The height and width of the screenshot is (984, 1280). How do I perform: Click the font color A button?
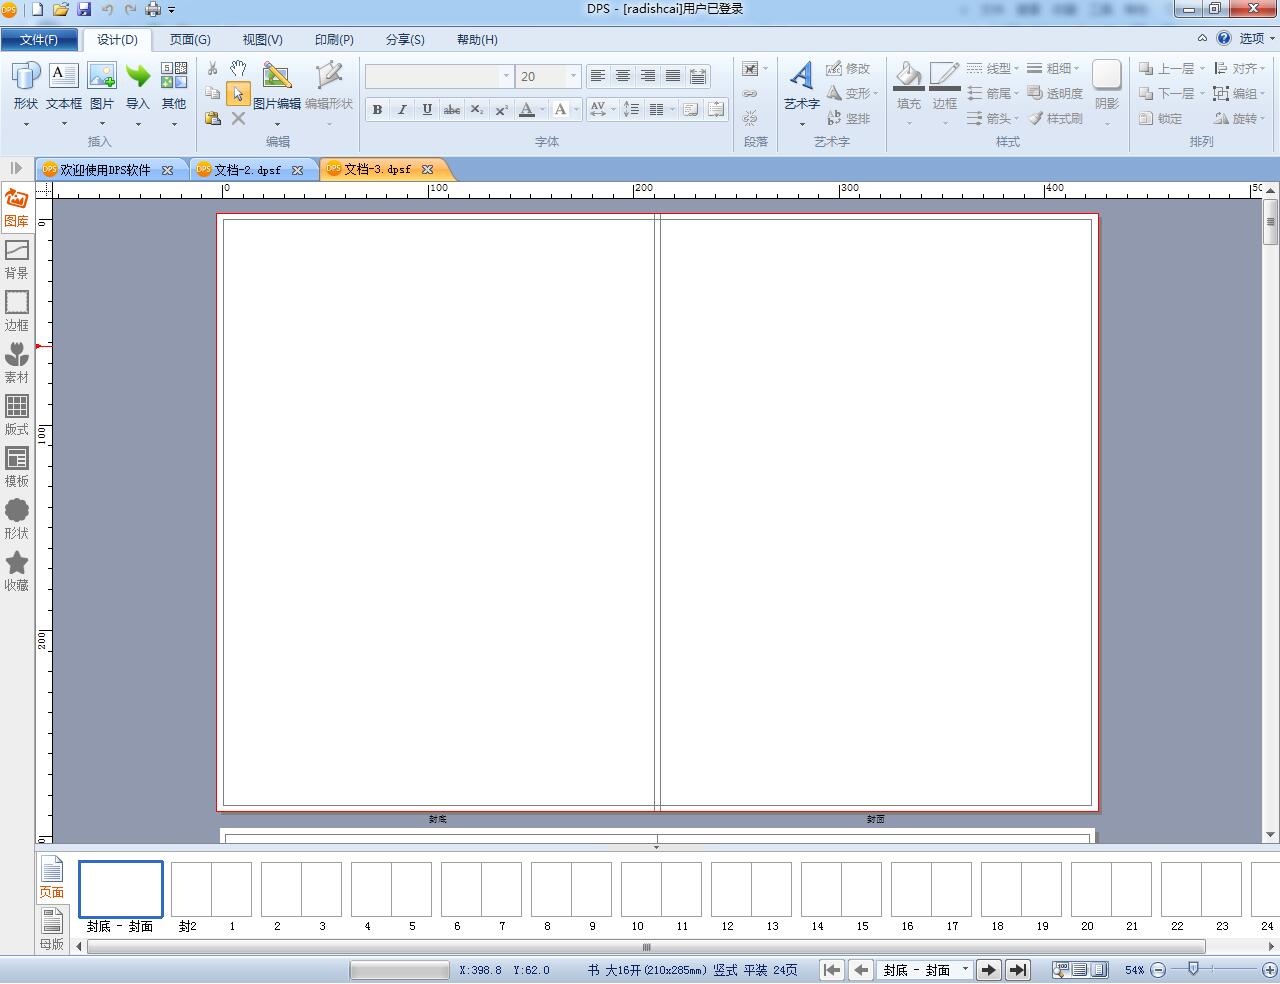click(527, 109)
